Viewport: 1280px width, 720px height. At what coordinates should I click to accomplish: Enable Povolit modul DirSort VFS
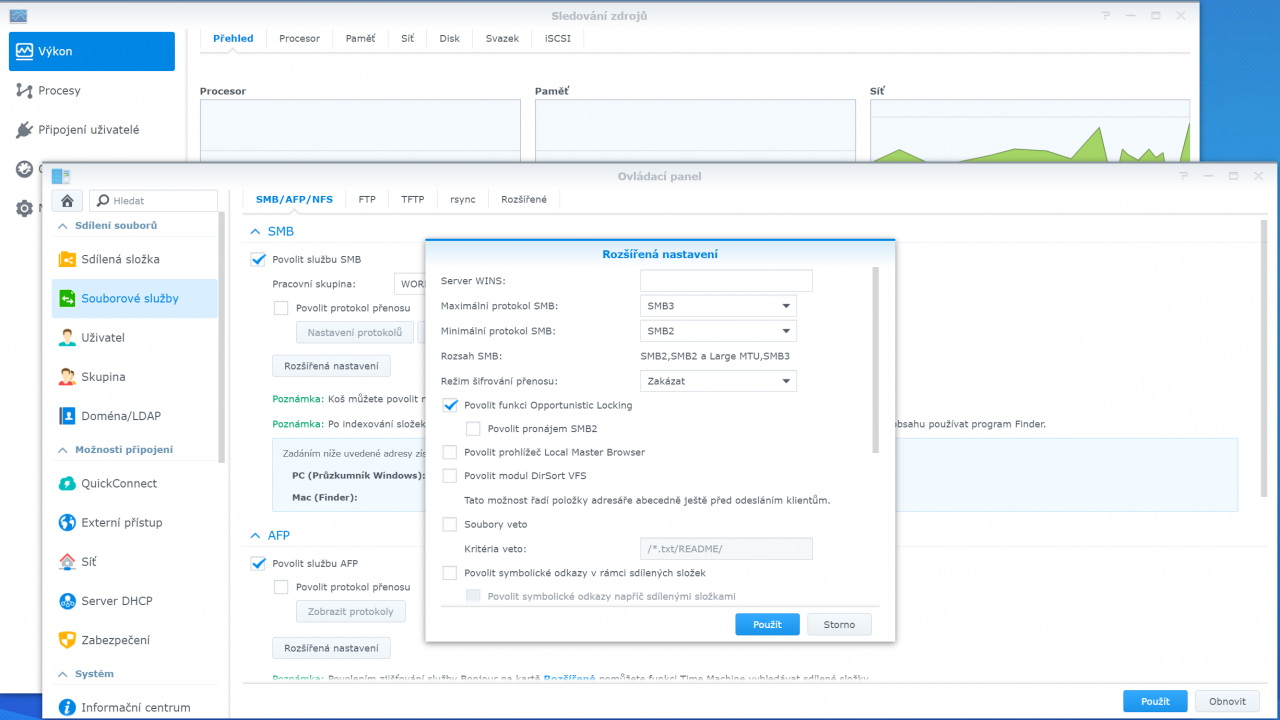pyautogui.click(x=450, y=476)
